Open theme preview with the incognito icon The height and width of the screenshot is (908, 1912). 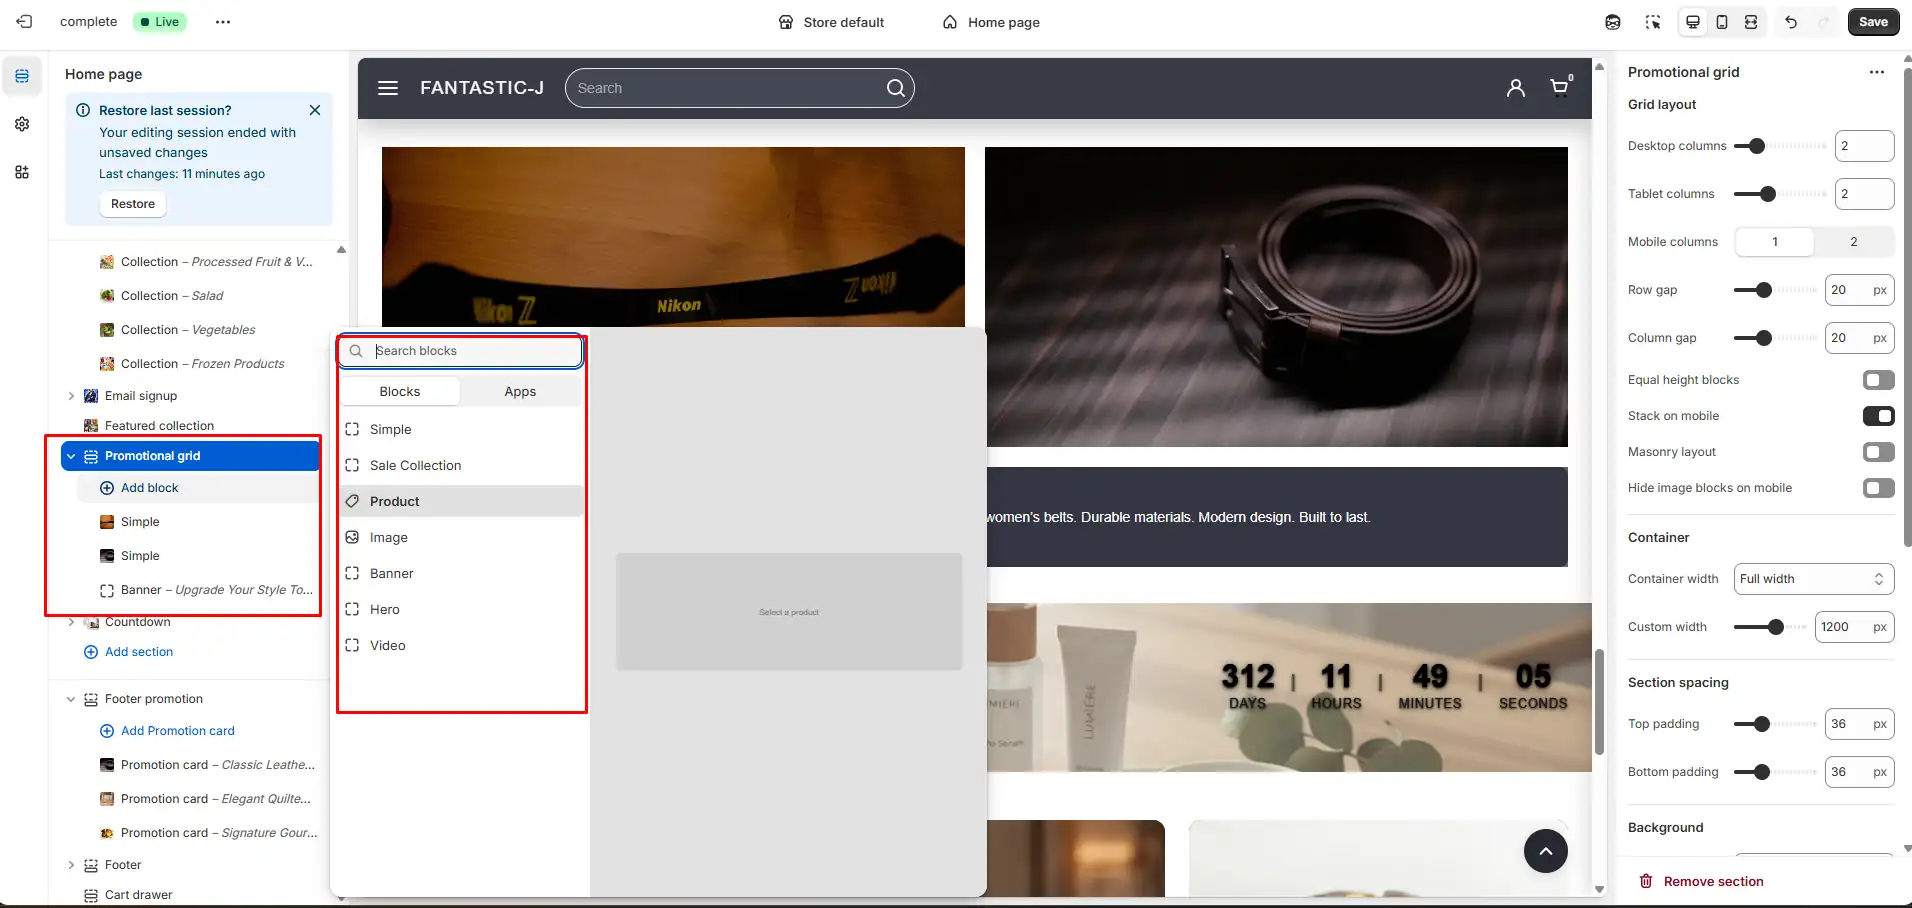1613,21
